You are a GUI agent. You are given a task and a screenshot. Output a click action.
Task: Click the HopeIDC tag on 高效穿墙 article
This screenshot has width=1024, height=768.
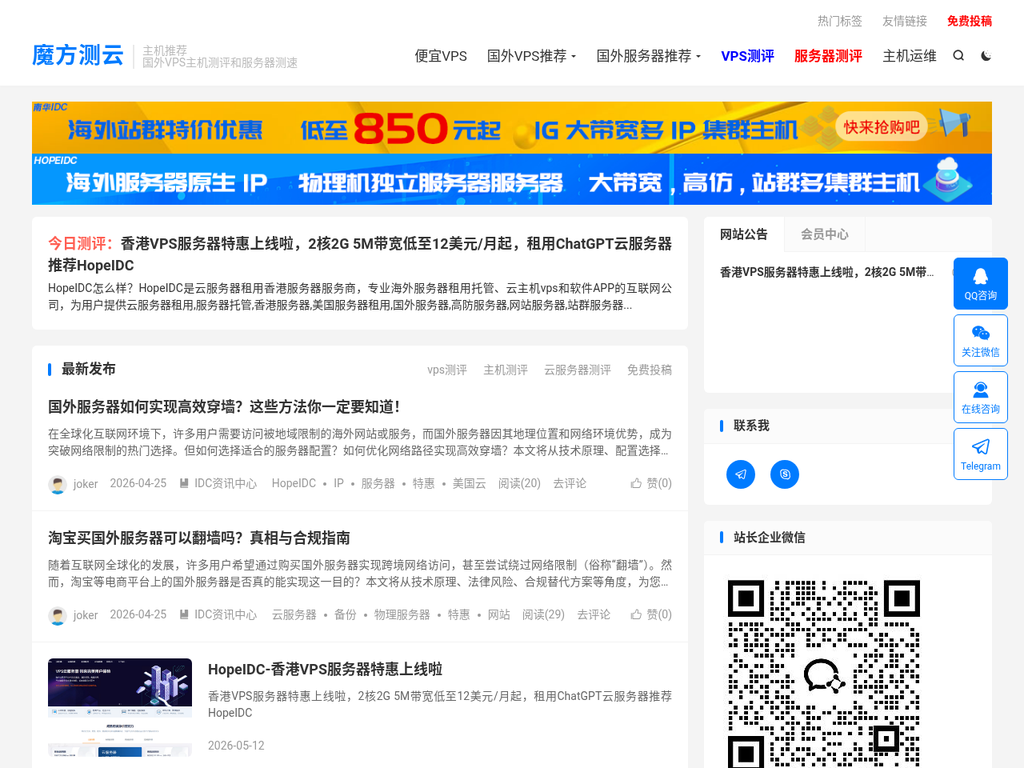[x=293, y=483]
